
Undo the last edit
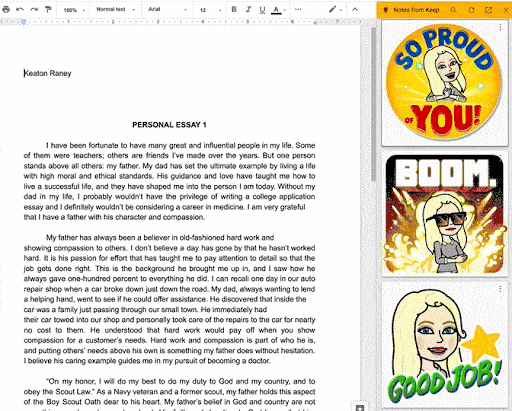pos(20,9)
